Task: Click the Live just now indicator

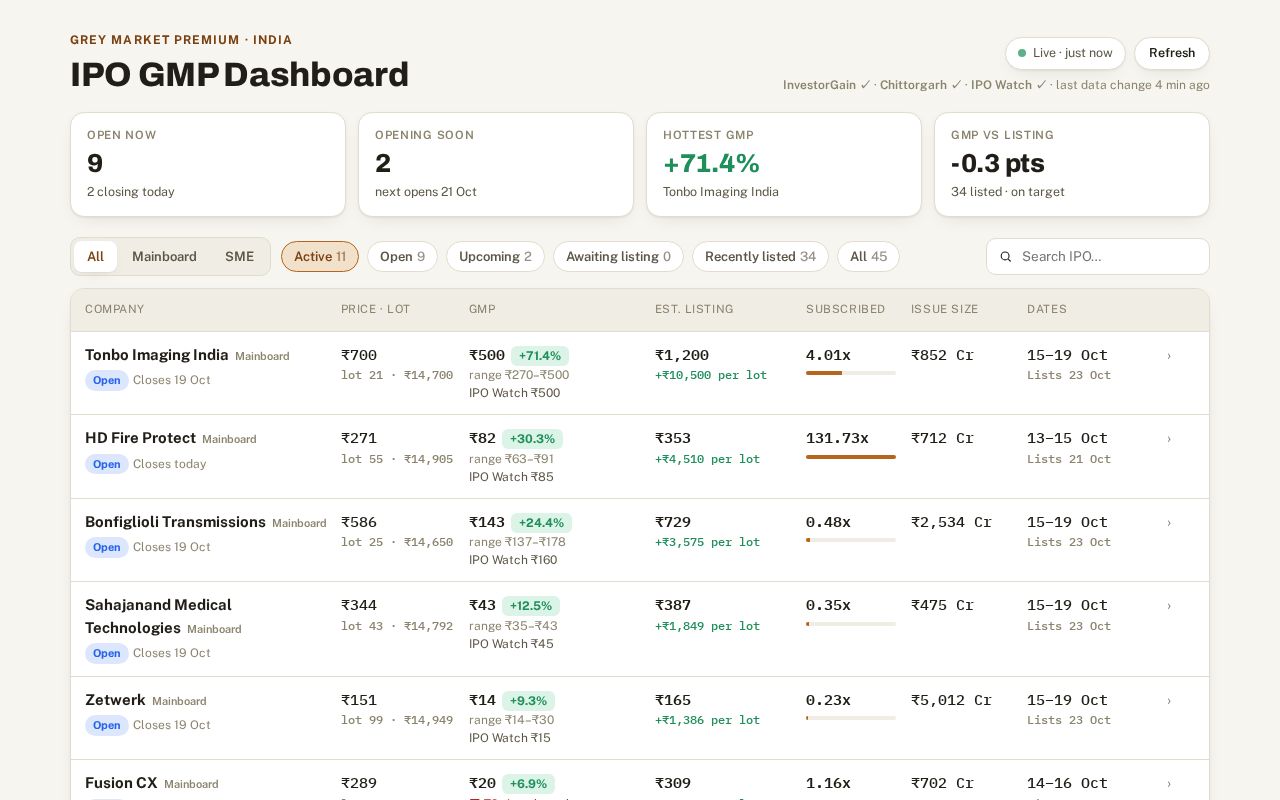Action: (x=1065, y=53)
